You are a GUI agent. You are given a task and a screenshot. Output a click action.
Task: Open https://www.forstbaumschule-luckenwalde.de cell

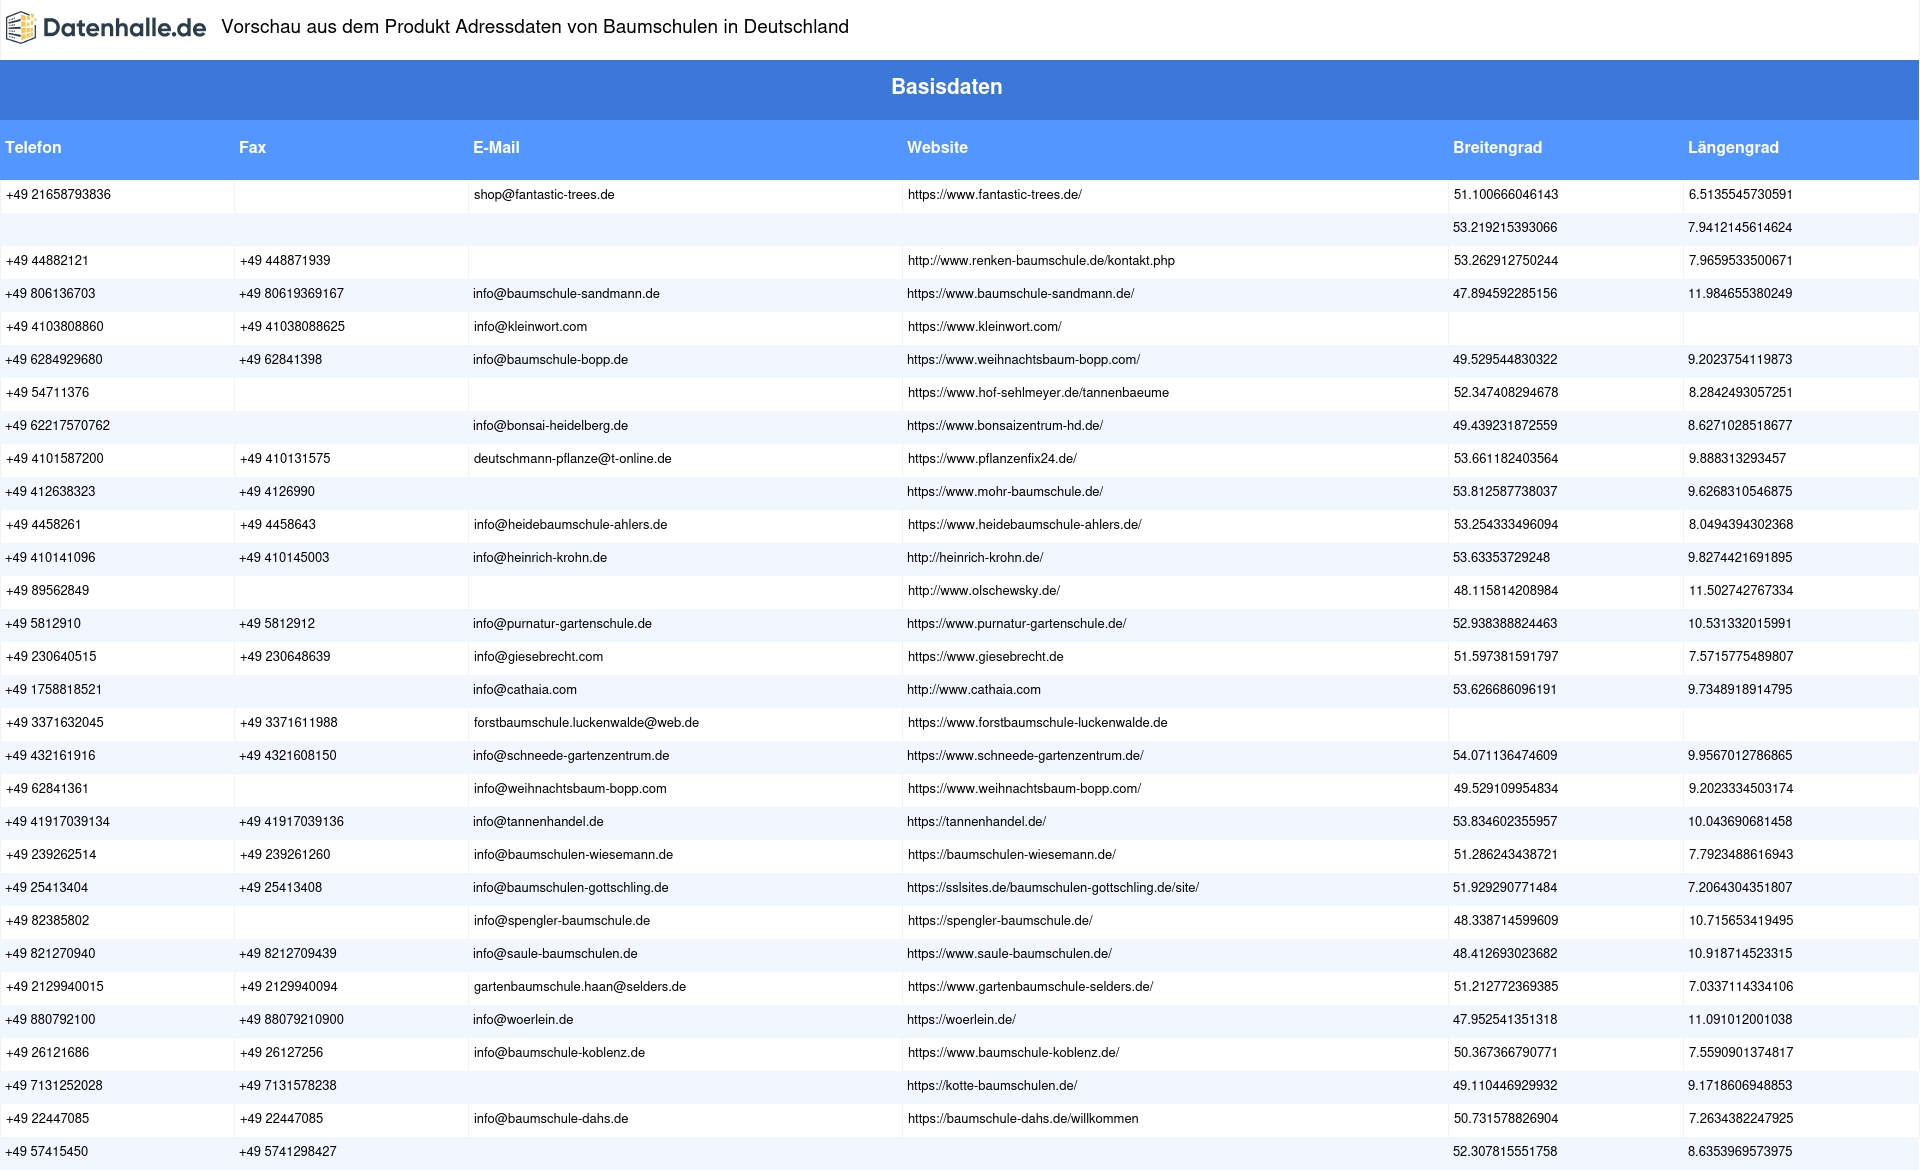click(x=1037, y=723)
